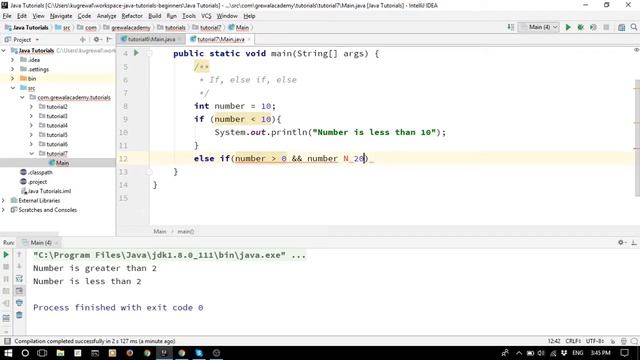Click line 12:42 position in status bar

point(554,341)
